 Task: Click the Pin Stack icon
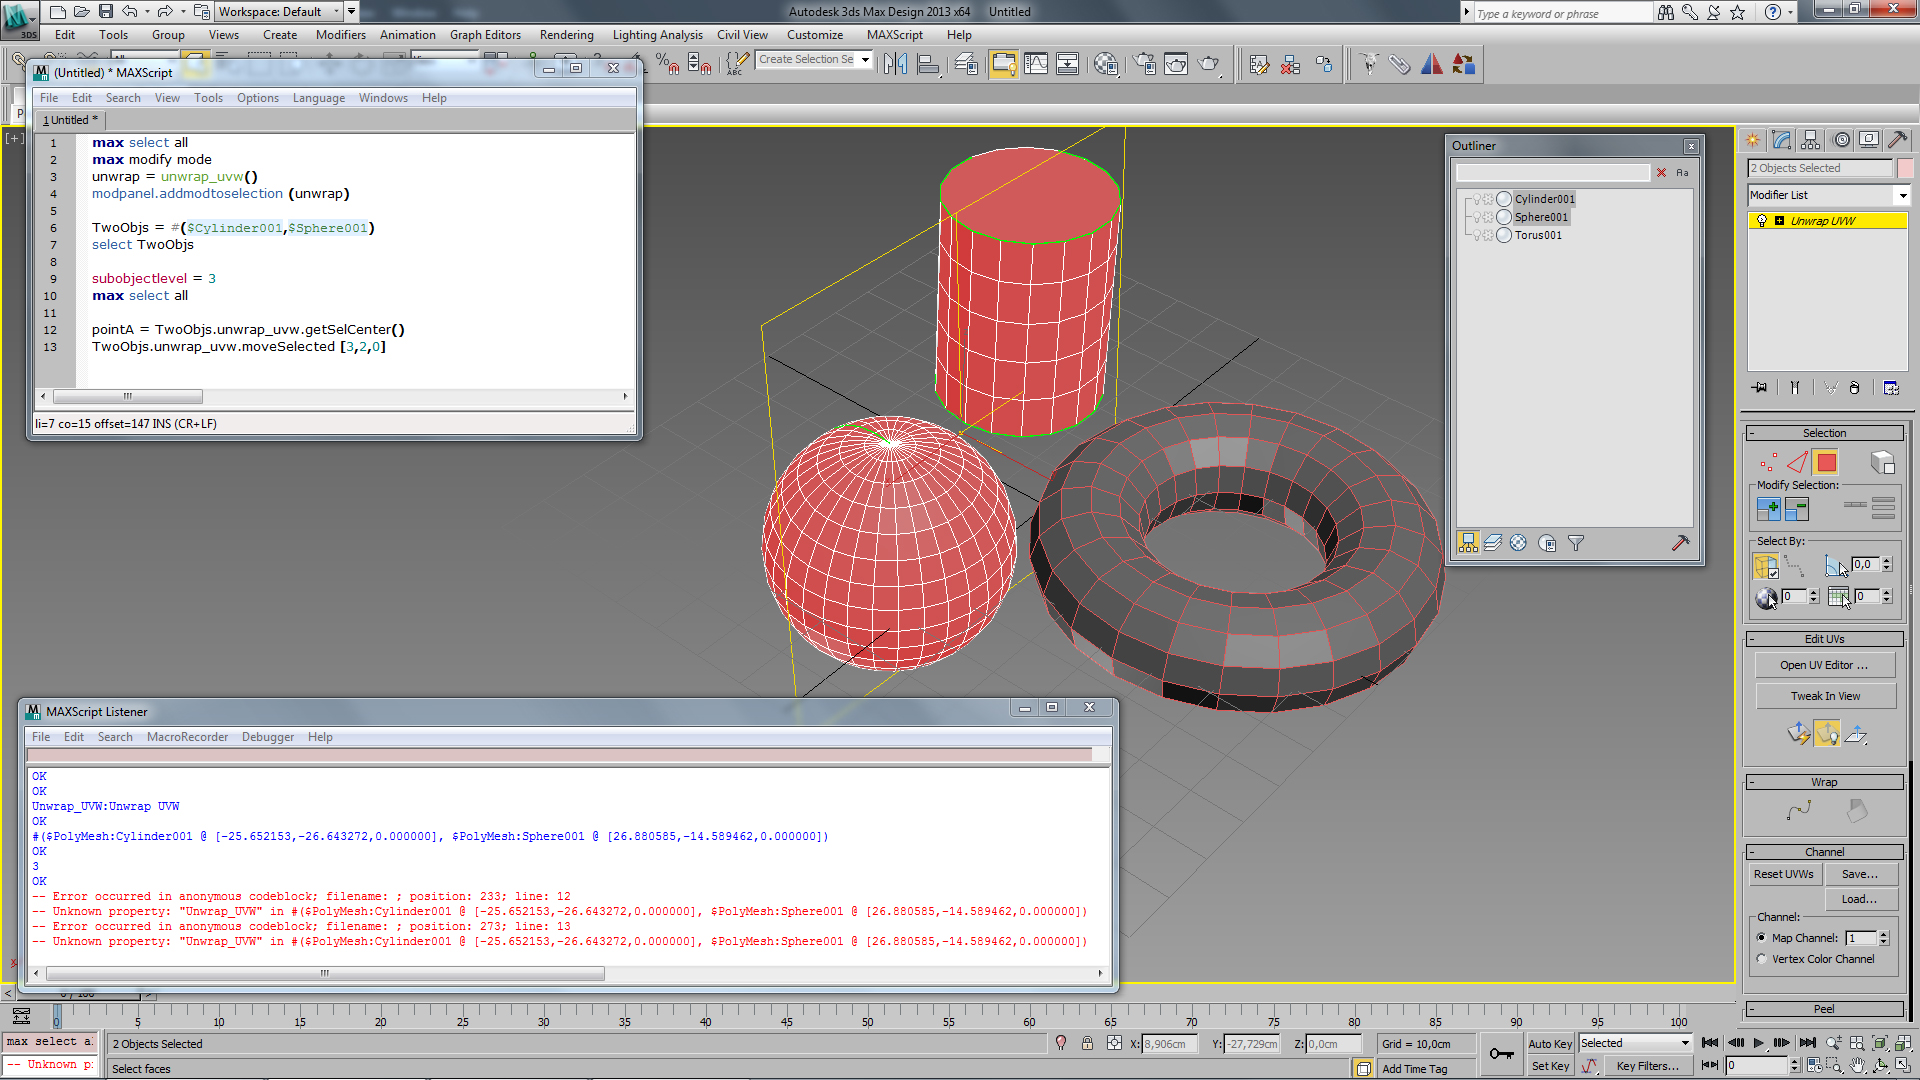coord(1759,388)
